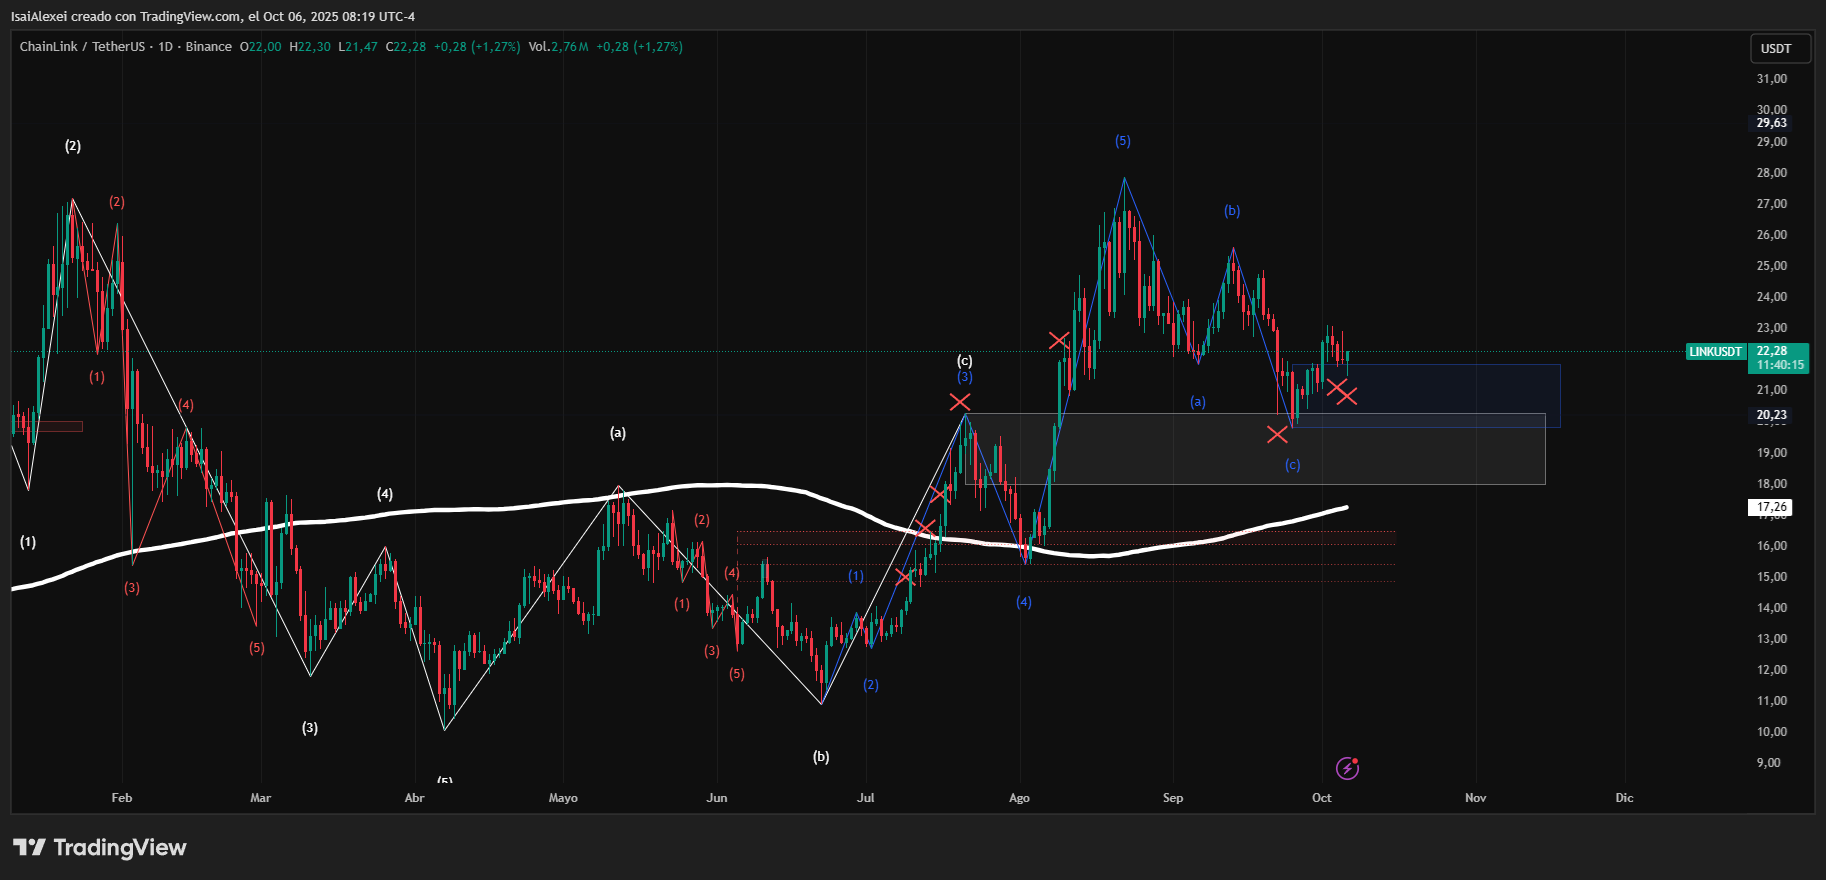
Task: Click the 29,63 price tag on the axis
Action: click(x=1771, y=123)
